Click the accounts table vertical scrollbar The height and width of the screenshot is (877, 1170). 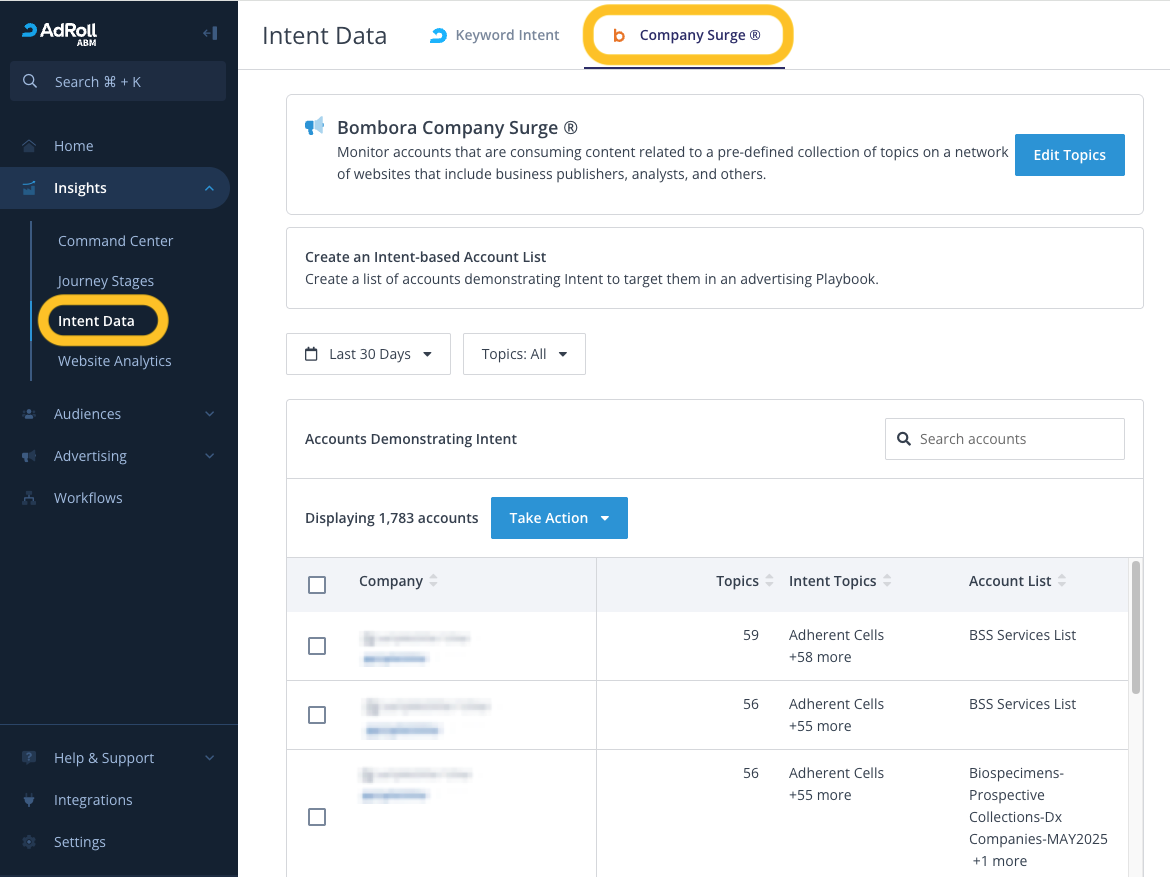tap(1135, 627)
